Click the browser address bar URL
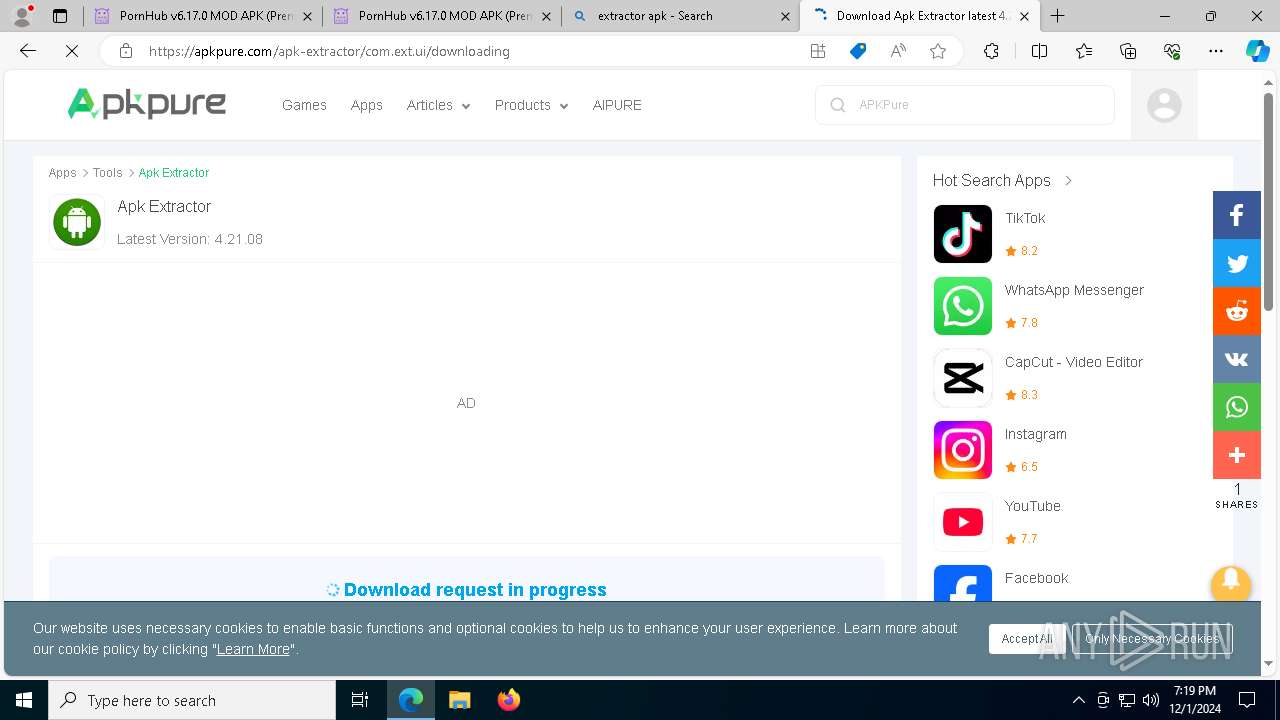Image resolution: width=1280 pixels, height=720 pixels. coord(329,51)
